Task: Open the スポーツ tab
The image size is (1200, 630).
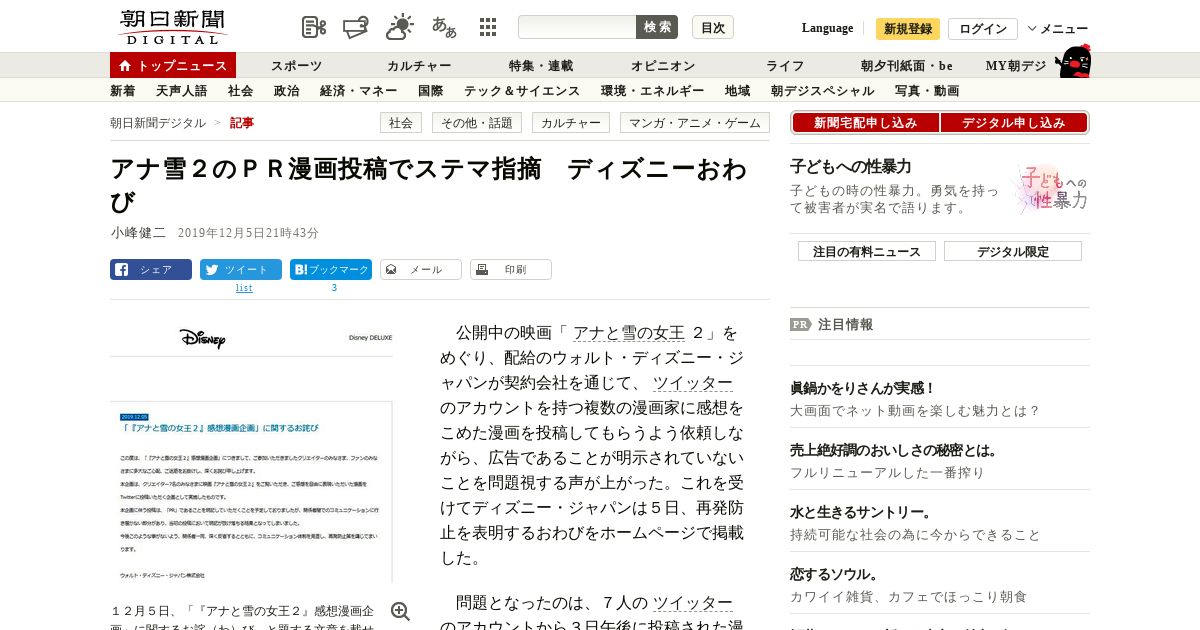Action: 297,66
